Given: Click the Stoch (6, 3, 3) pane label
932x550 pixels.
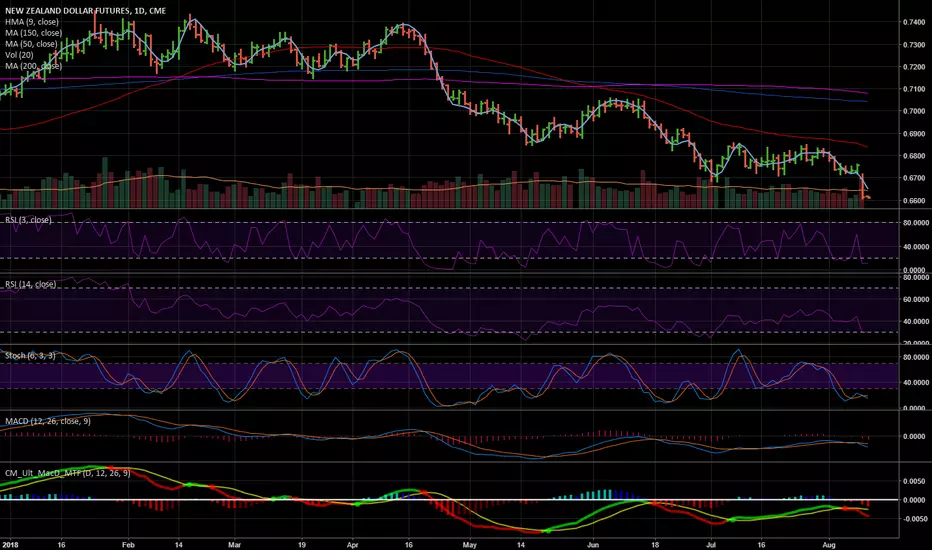Looking at the screenshot, I should click(30, 356).
